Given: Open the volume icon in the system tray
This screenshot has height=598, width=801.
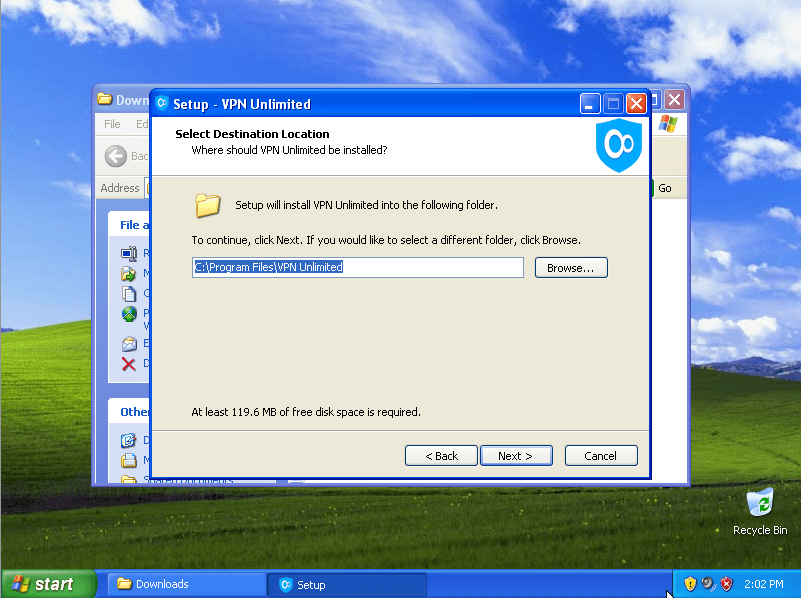Looking at the screenshot, I should click(x=707, y=584).
